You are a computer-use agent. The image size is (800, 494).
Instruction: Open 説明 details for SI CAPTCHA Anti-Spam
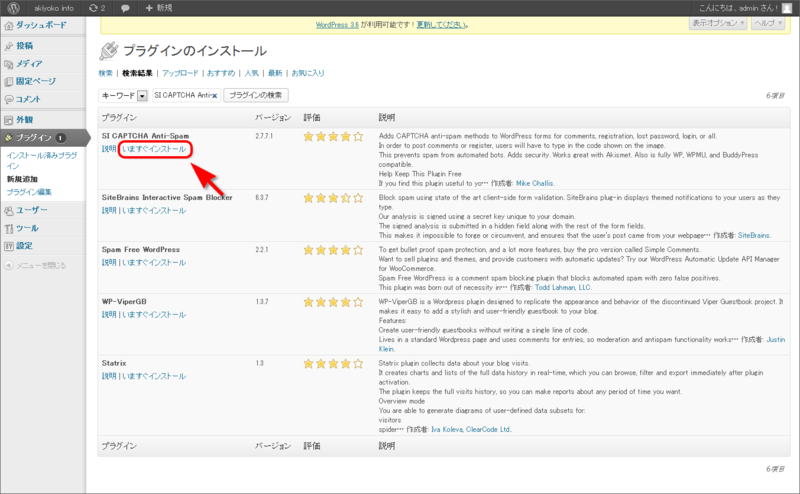point(109,149)
